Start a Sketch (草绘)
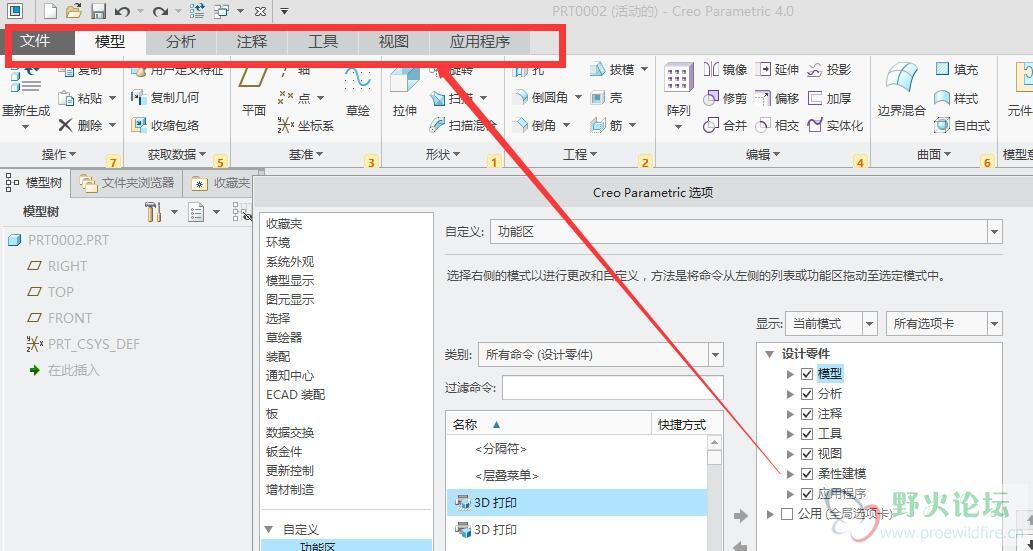The width and height of the screenshot is (1033, 551). tap(358, 92)
